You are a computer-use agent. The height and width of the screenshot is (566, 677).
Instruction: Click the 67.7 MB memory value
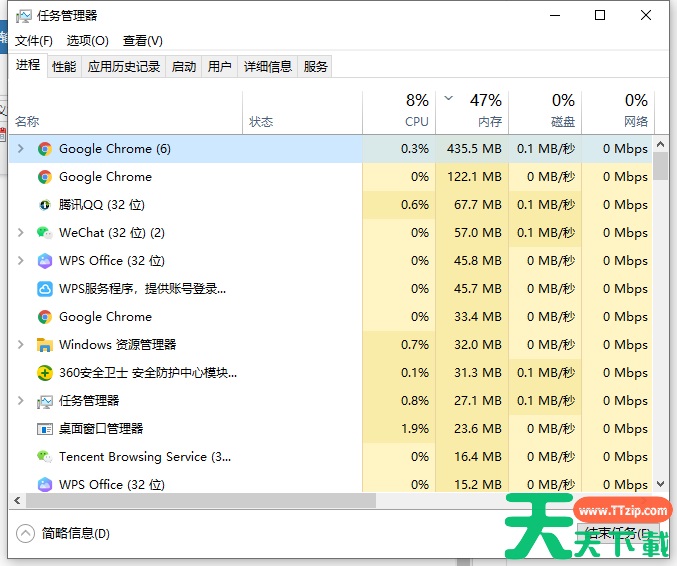pos(478,205)
